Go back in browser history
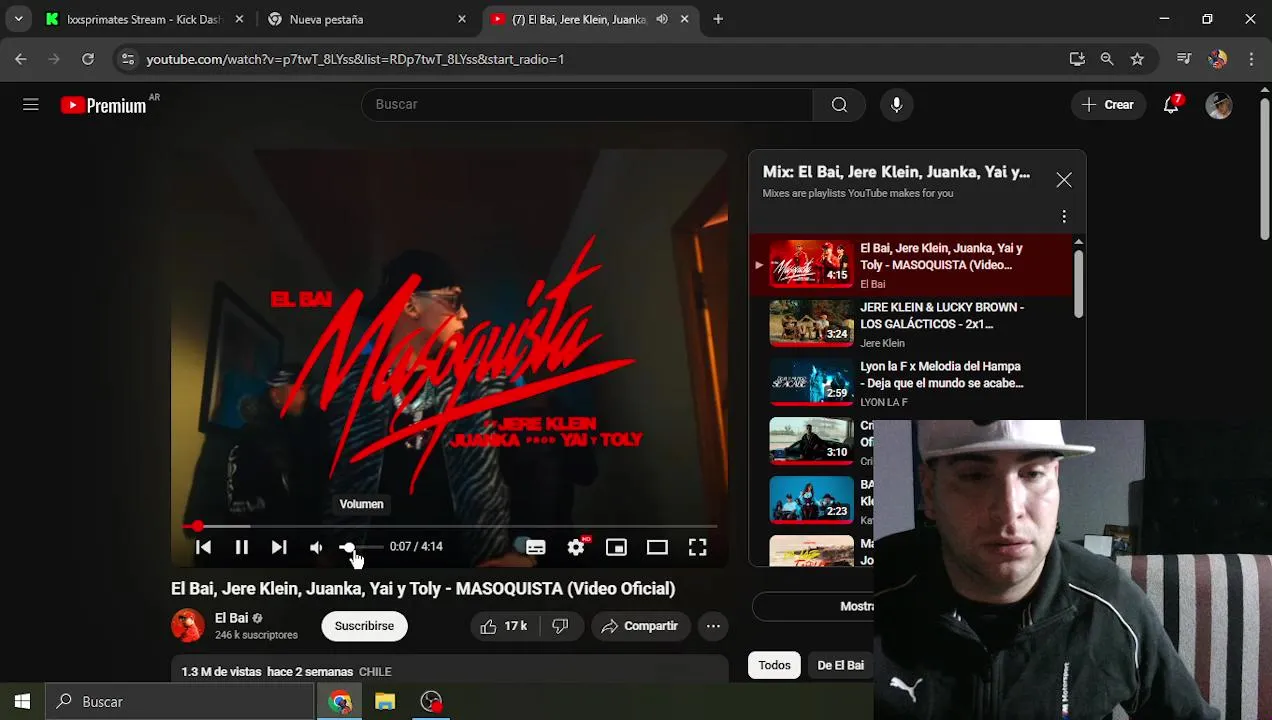The height and width of the screenshot is (720, 1272). point(21,59)
